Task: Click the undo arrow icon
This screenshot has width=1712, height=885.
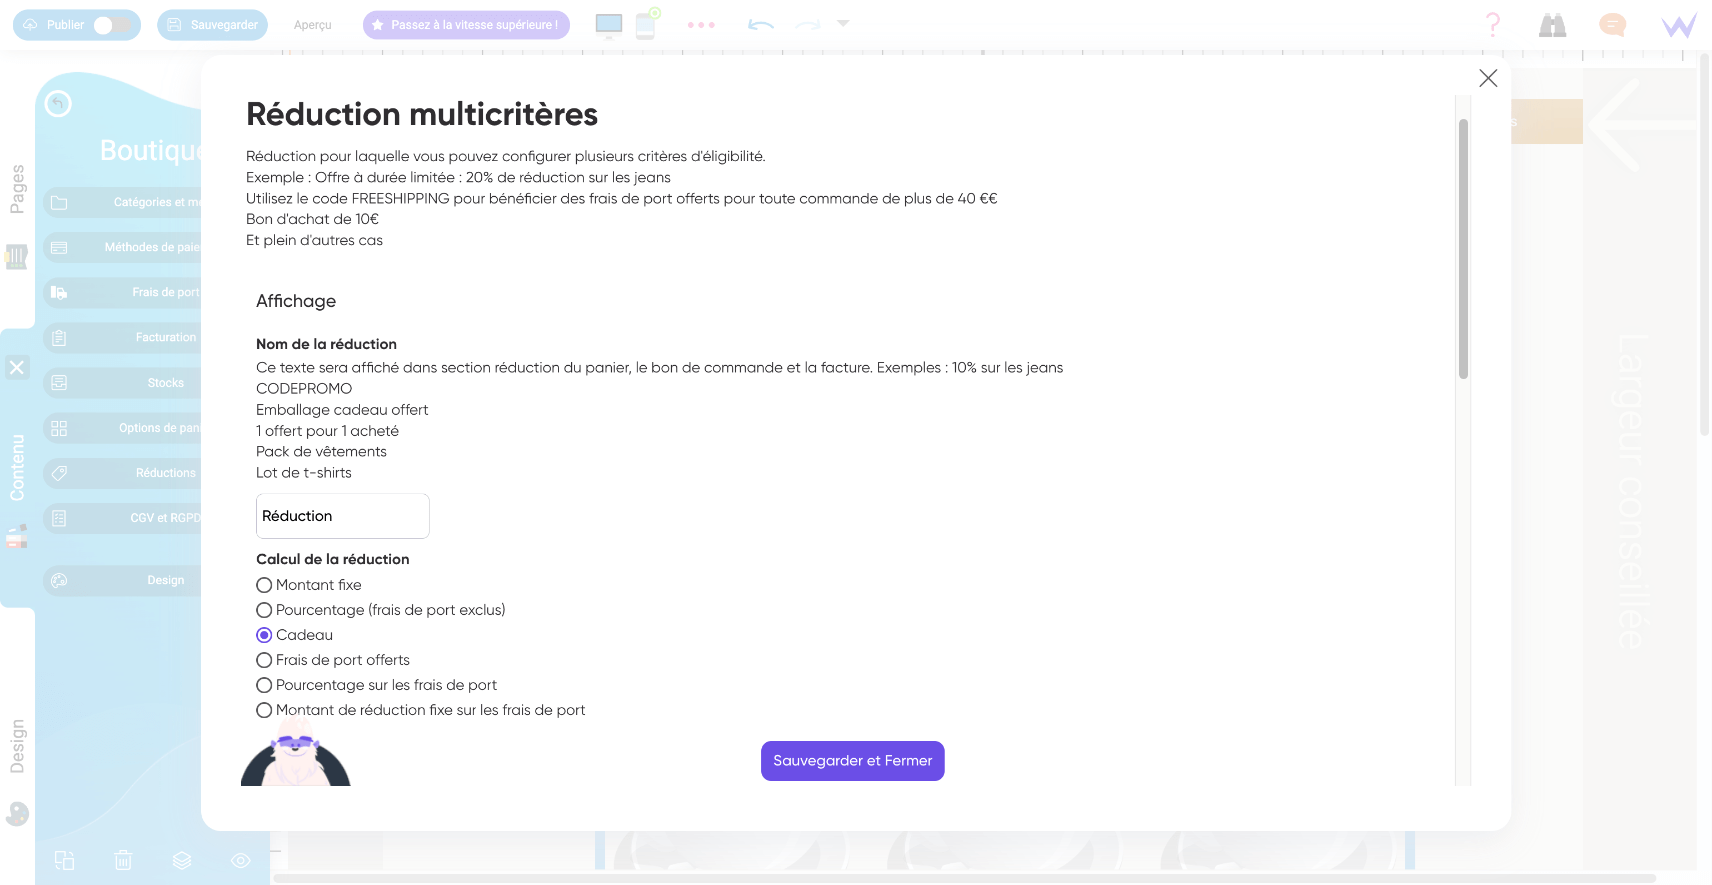Action: point(761,25)
